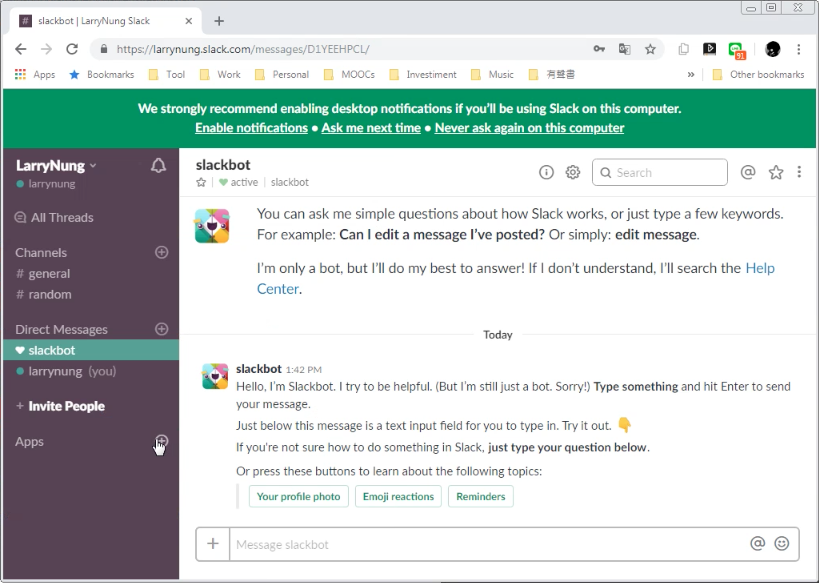The width and height of the screenshot is (819, 583).
Task: Star the slackbot conversation below its title
Action: click(x=201, y=182)
